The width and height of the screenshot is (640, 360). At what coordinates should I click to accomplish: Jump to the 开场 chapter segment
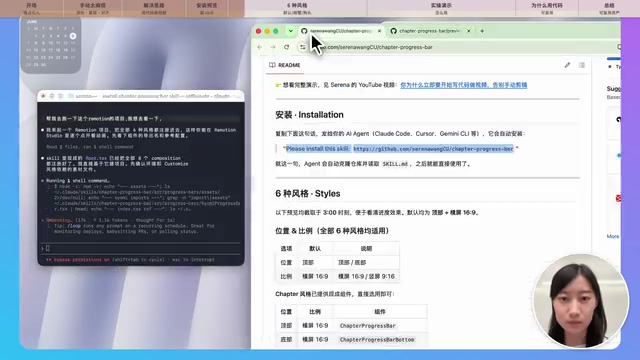(x=31, y=9)
